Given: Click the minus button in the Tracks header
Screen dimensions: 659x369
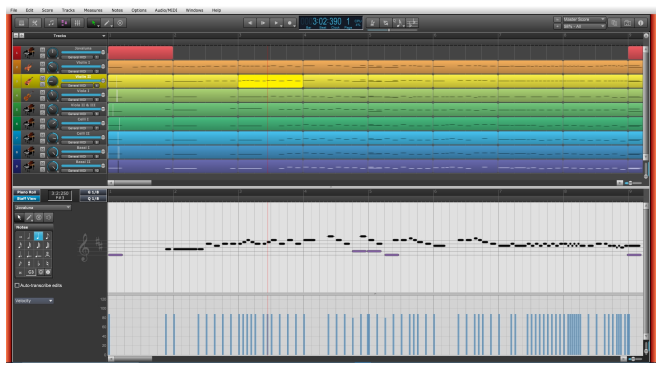Looking at the screenshot, I should [x=16, y=36].
